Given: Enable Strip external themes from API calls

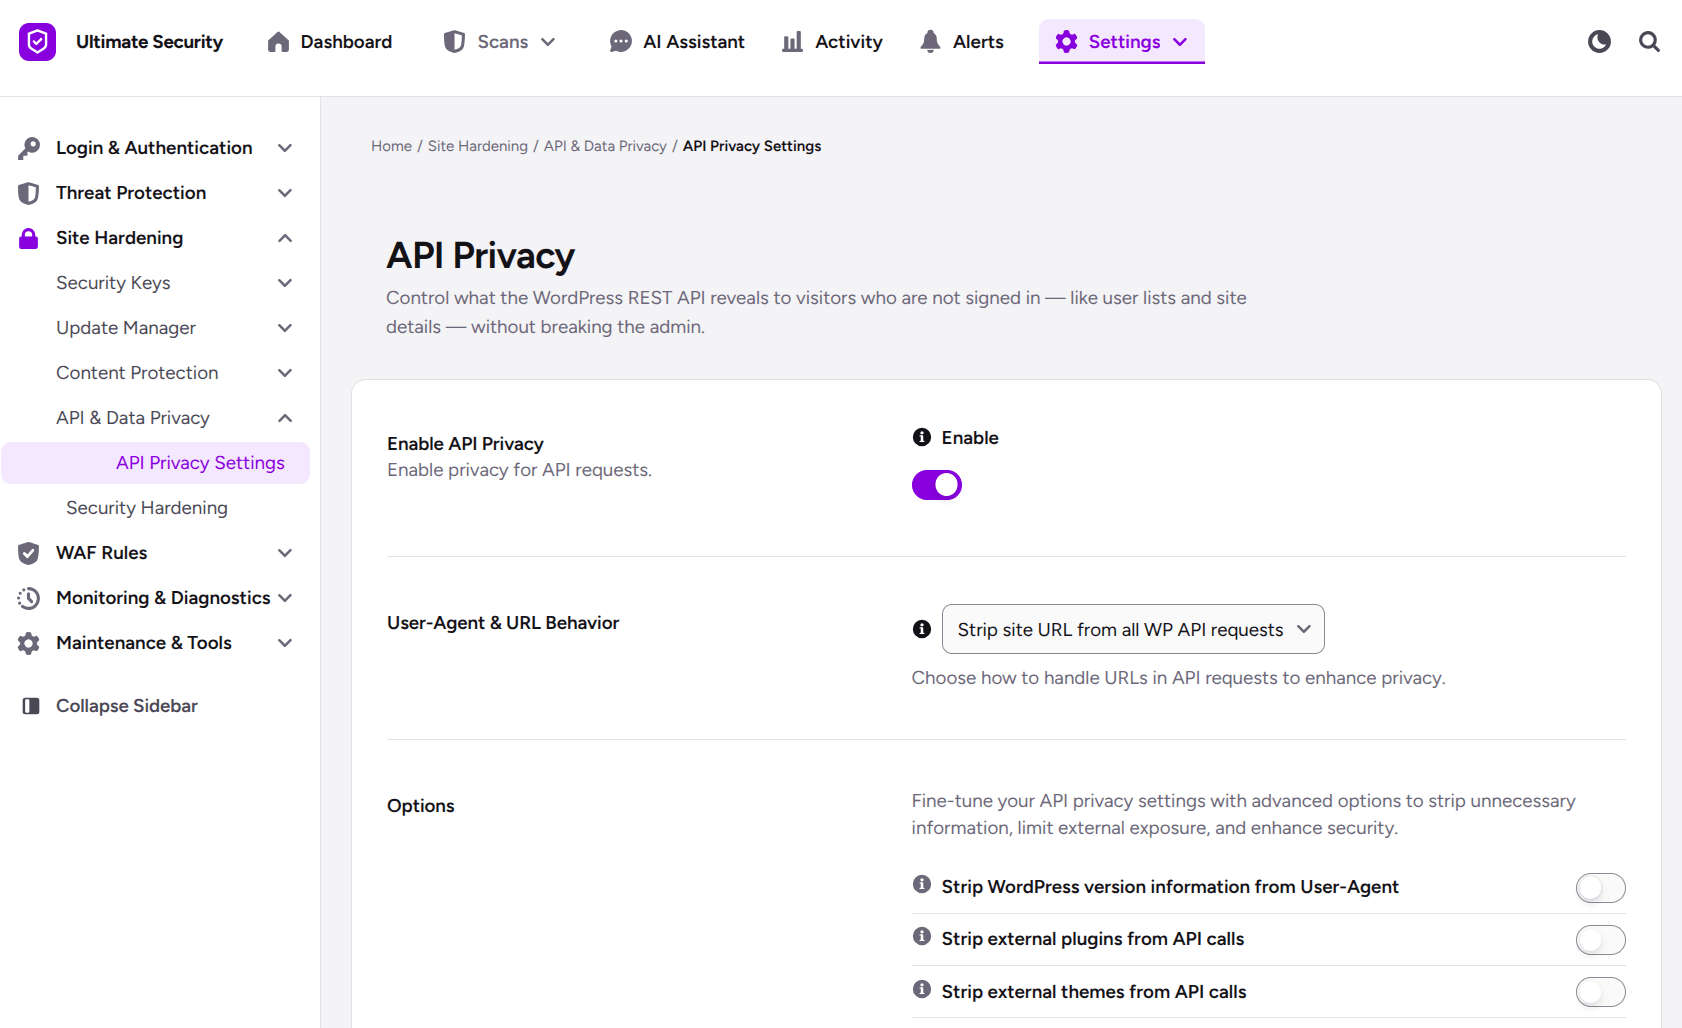Looking at the screenshot, I should click(1601, 992).
